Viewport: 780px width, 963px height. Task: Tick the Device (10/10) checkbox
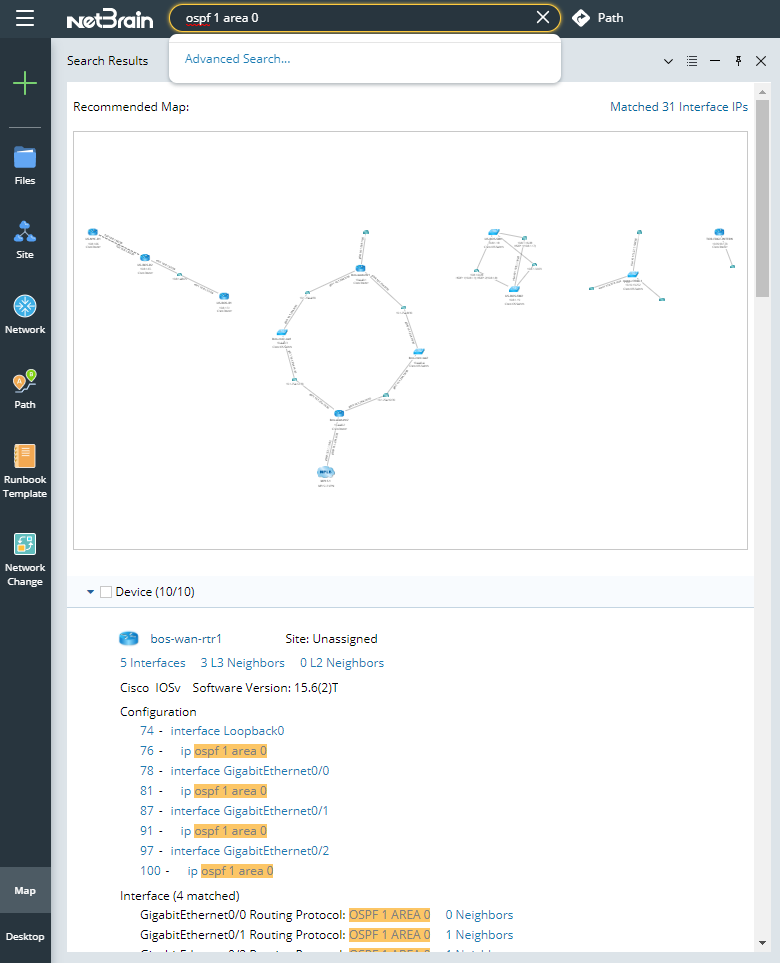(x=106, y=592)
